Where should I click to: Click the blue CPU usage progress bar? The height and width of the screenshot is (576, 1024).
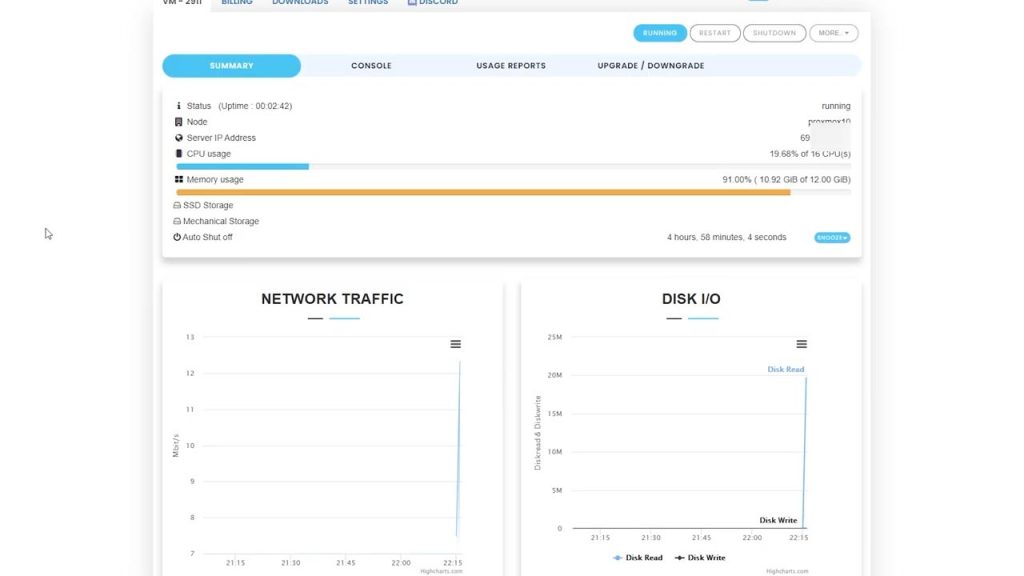[242, 167]
